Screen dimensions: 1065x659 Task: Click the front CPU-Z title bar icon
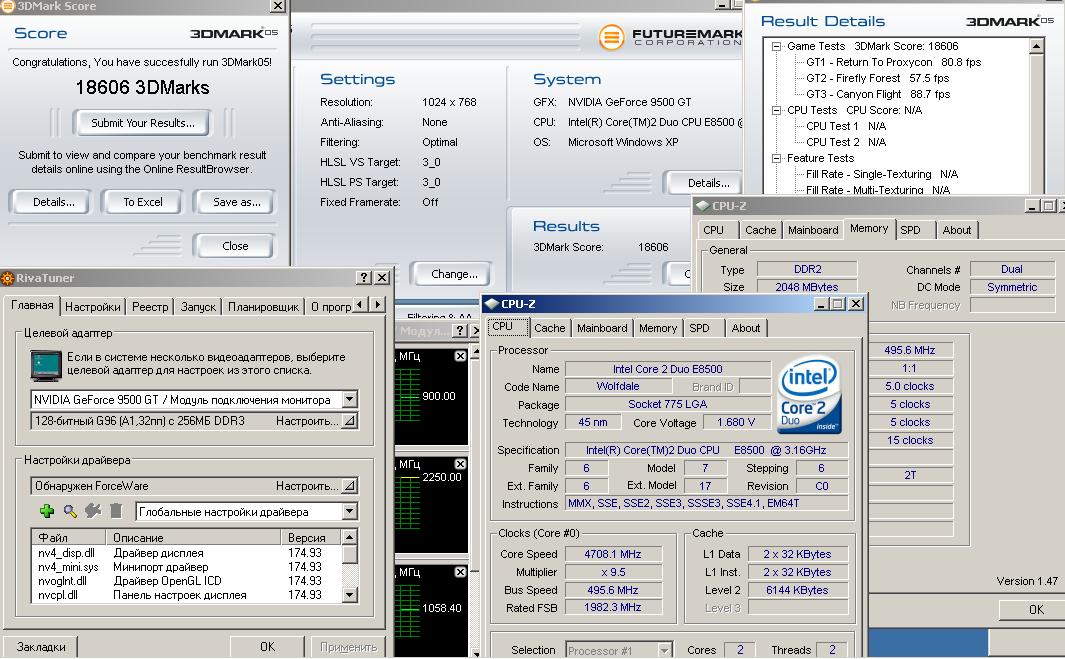[492, 304]
